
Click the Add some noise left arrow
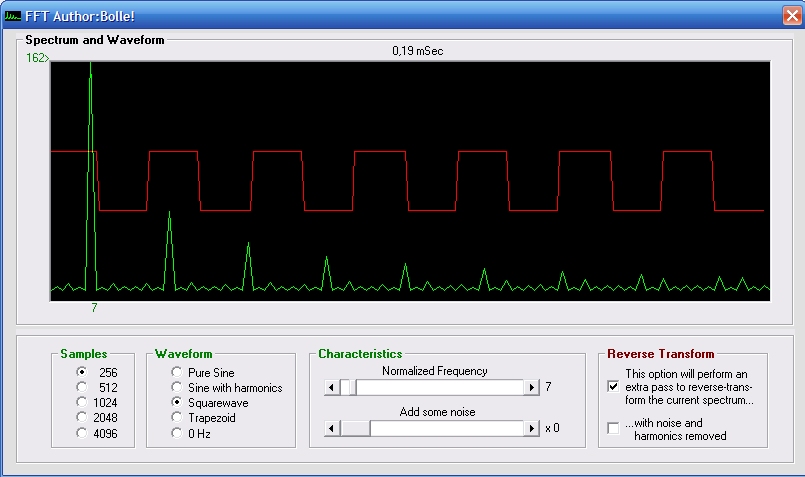tap(332, 428)
